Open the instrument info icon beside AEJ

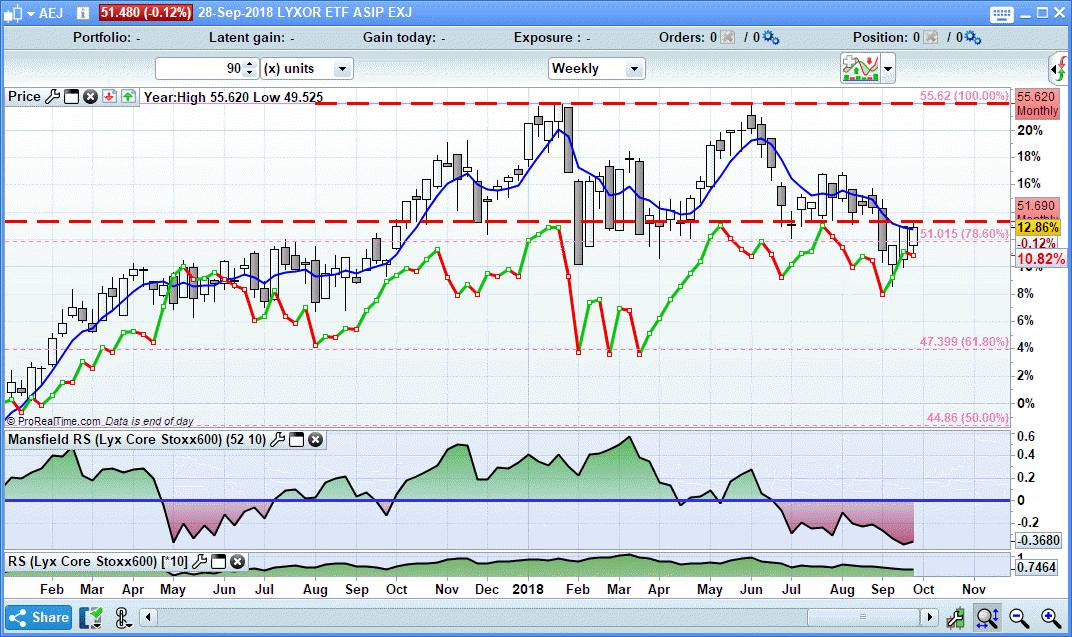point(83,13)
